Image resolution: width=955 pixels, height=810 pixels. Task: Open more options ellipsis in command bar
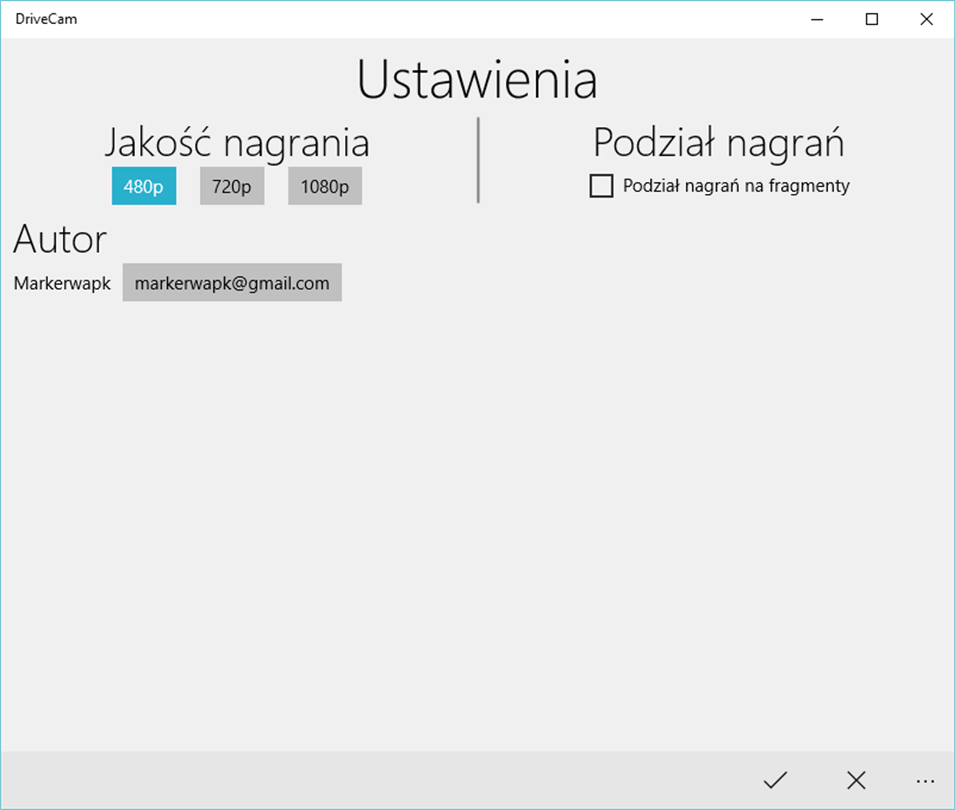[925, 780]
